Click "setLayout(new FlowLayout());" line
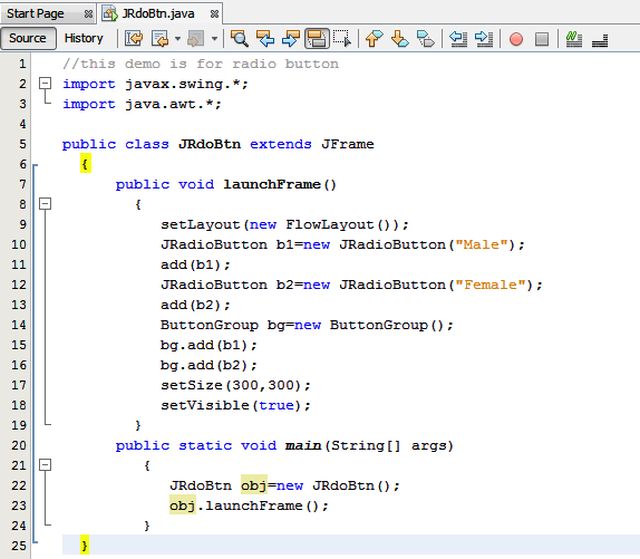Viewport: 640px width, 559px height. (284, 224)
